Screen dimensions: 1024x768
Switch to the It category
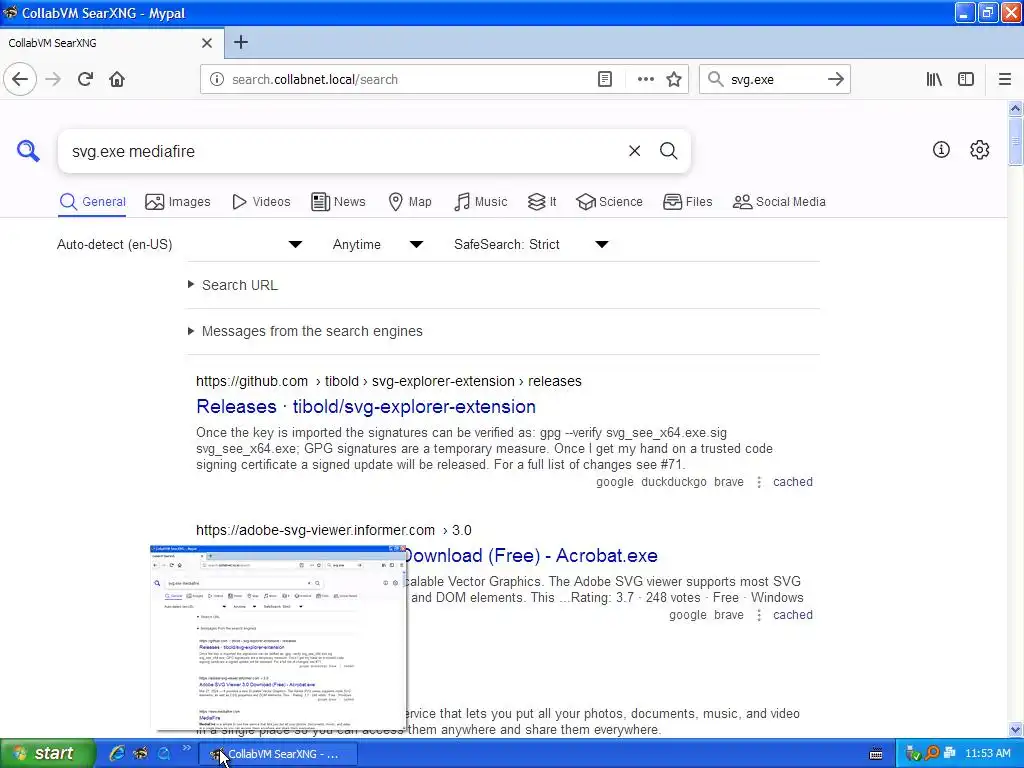[542, 202]
